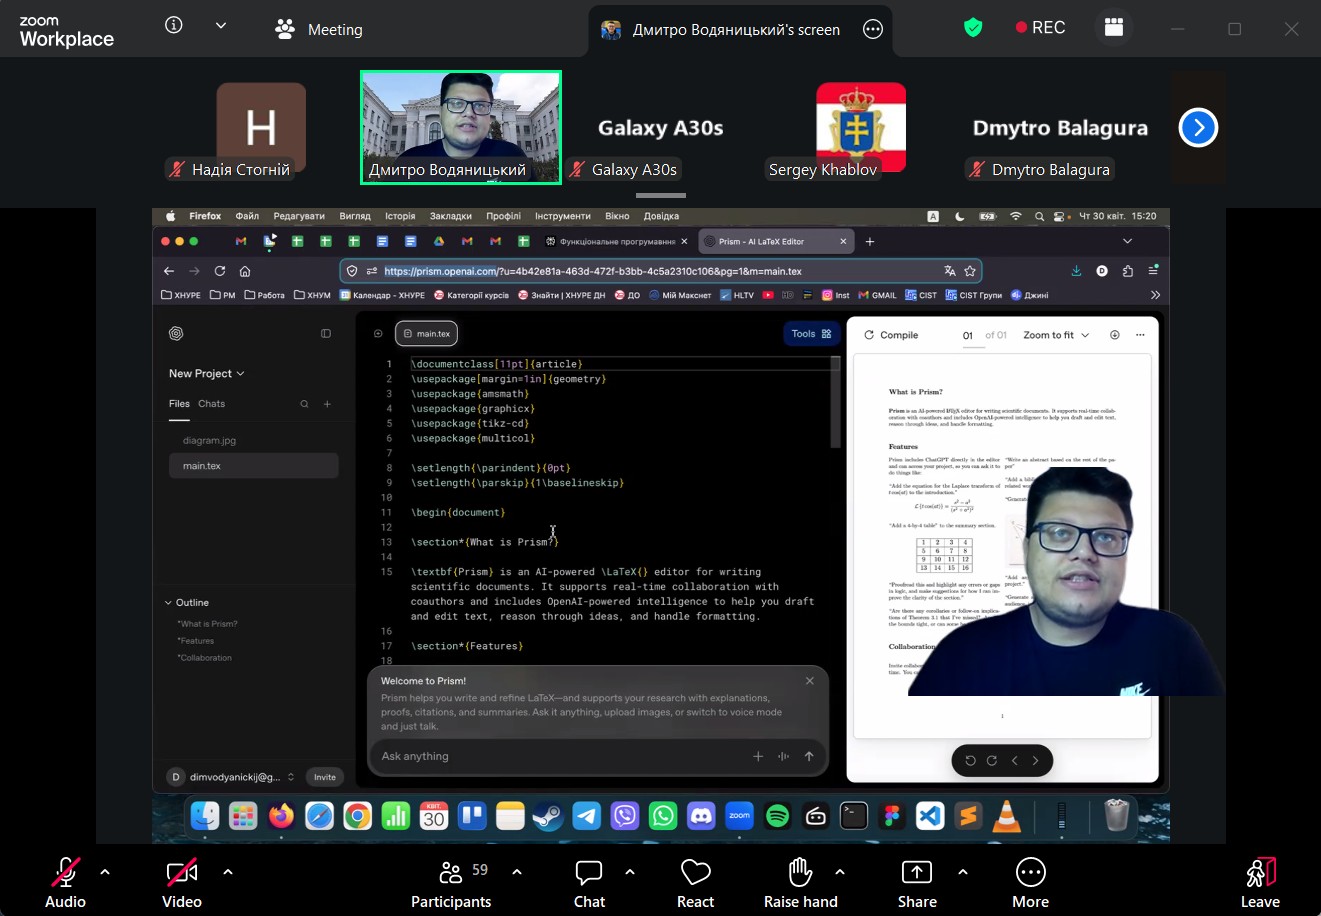Unmute the microphone Audio button
Screen dimensions: 1321x916
65,884
